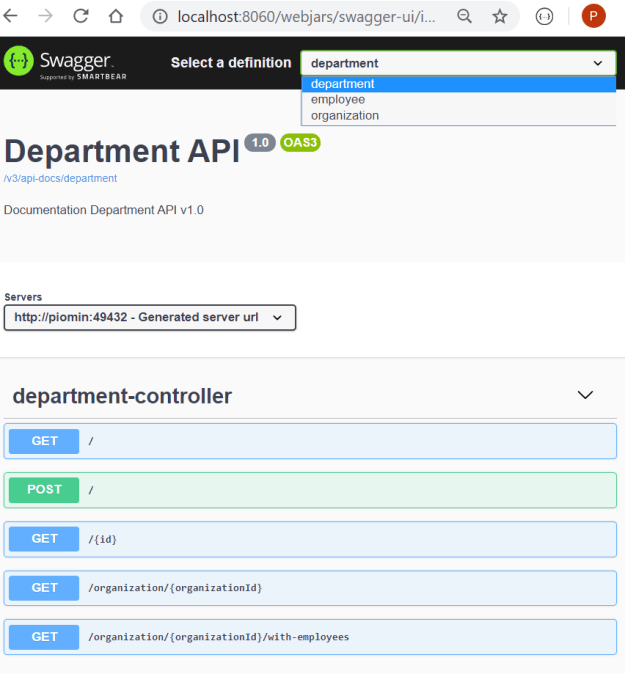625x674 pixels.
Task: Click the Swagger logo
Action: pyautogui.click(x=65, y=63)
